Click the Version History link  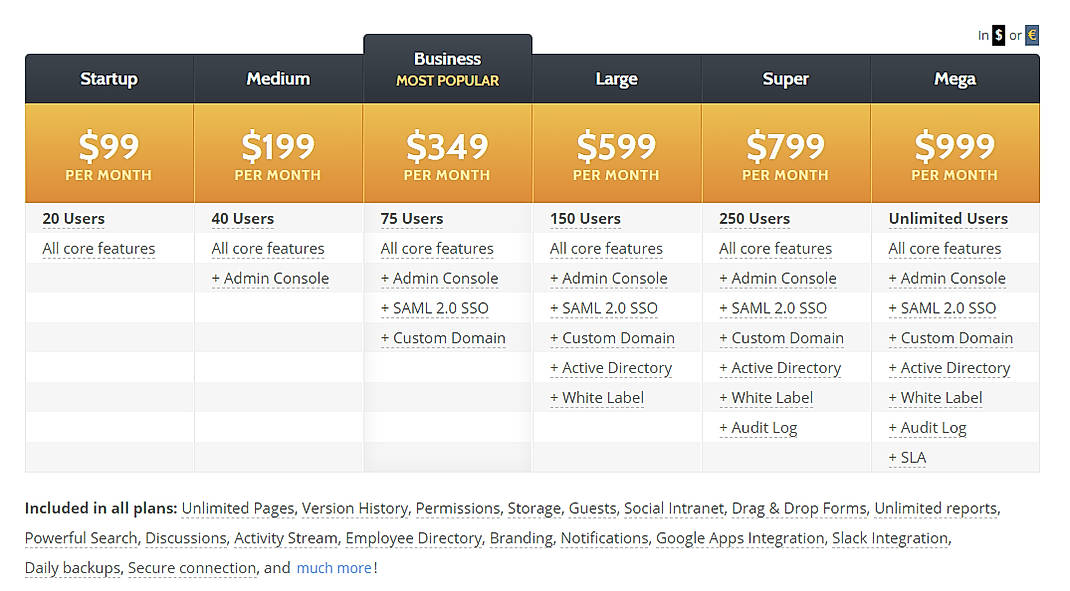(355, 508)
